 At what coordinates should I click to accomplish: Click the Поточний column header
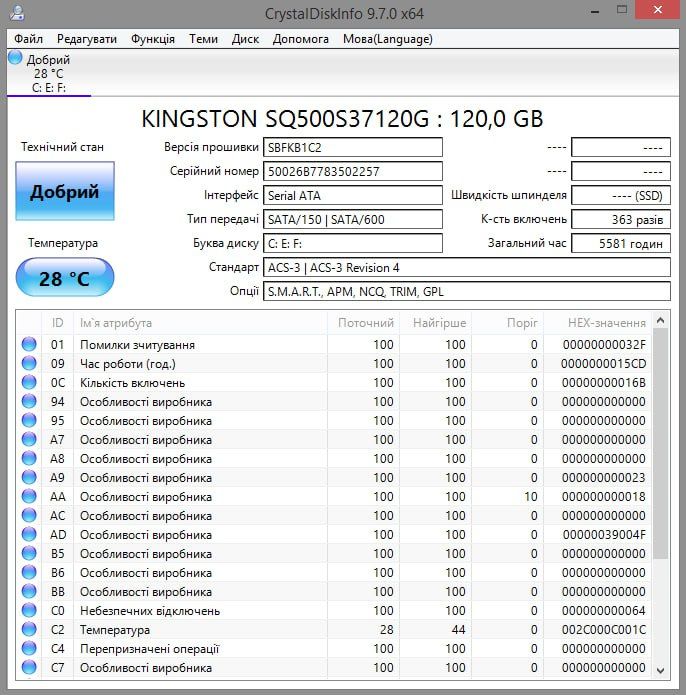point(363,323)
